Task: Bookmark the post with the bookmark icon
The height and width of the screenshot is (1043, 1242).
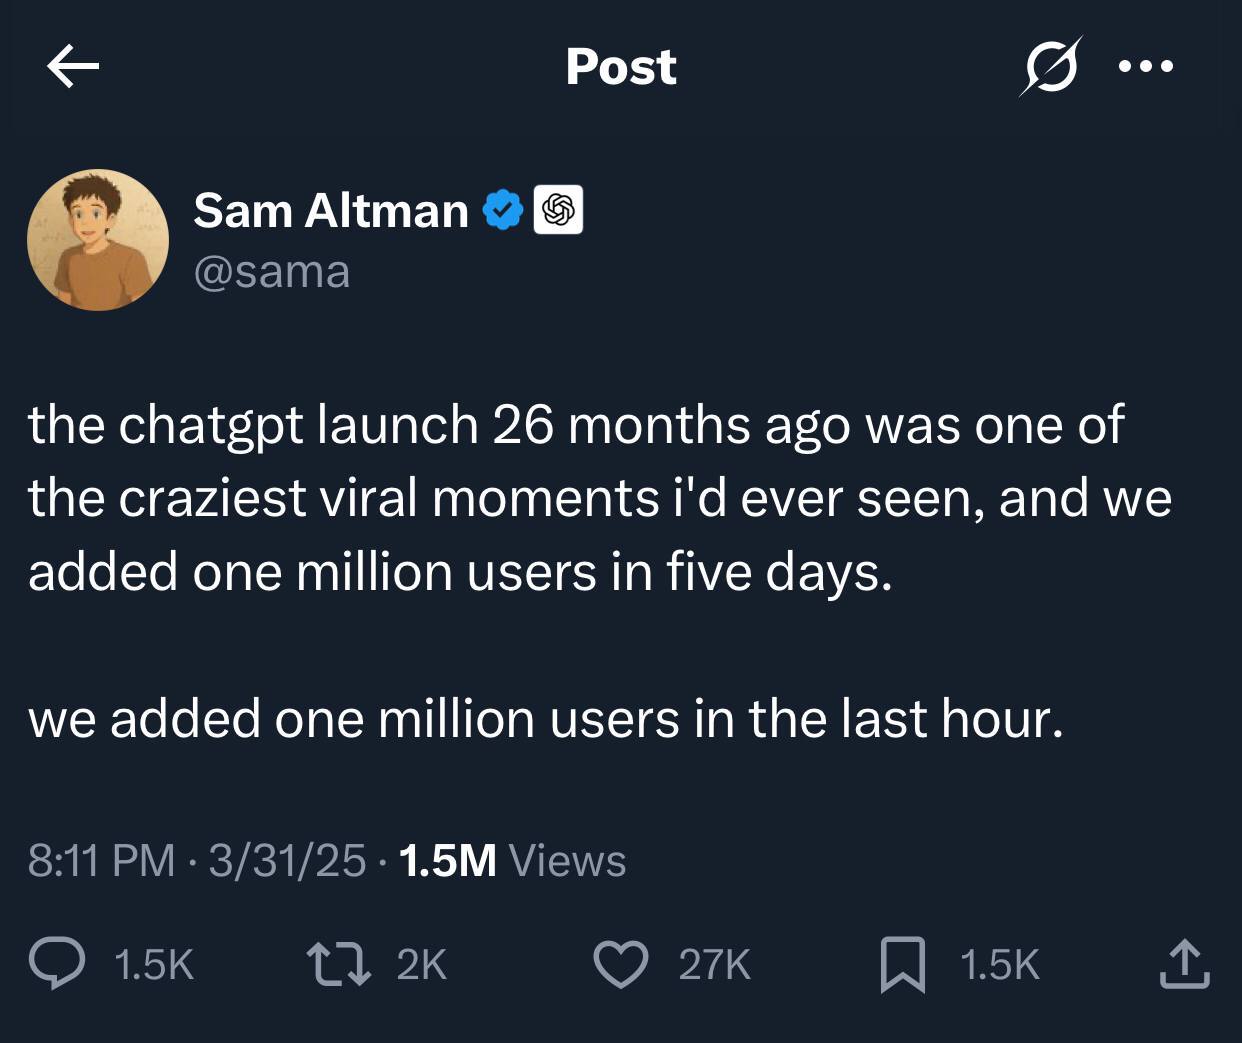Action: point(902,964)
